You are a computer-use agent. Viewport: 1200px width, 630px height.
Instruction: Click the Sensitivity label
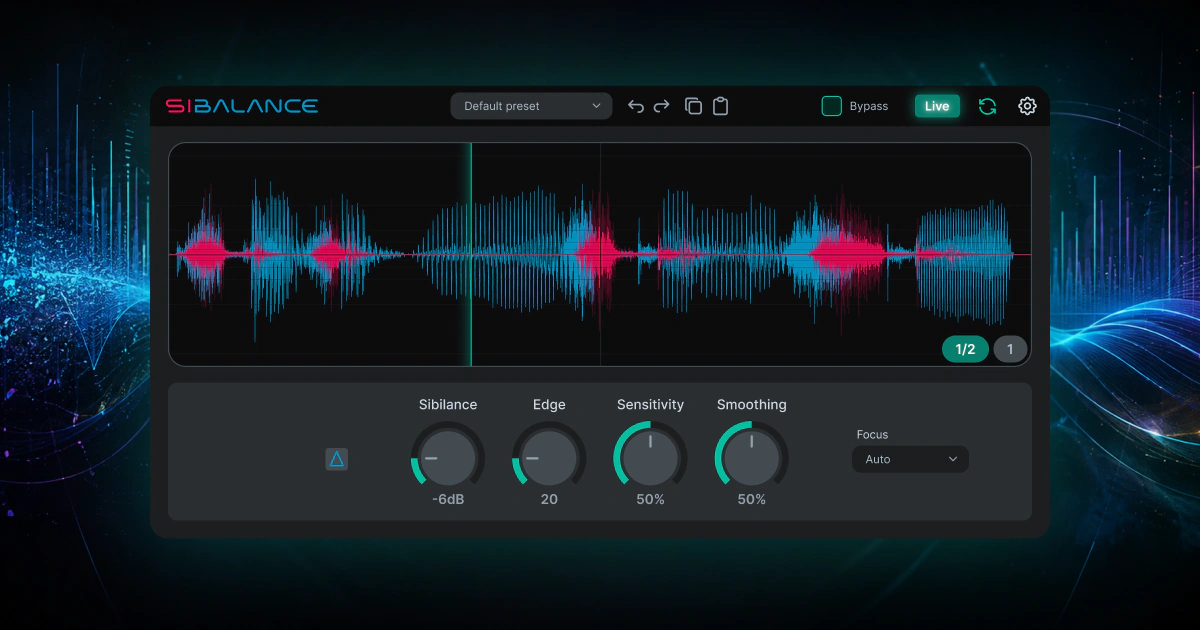pyautogui.click(x=650, y=405)
